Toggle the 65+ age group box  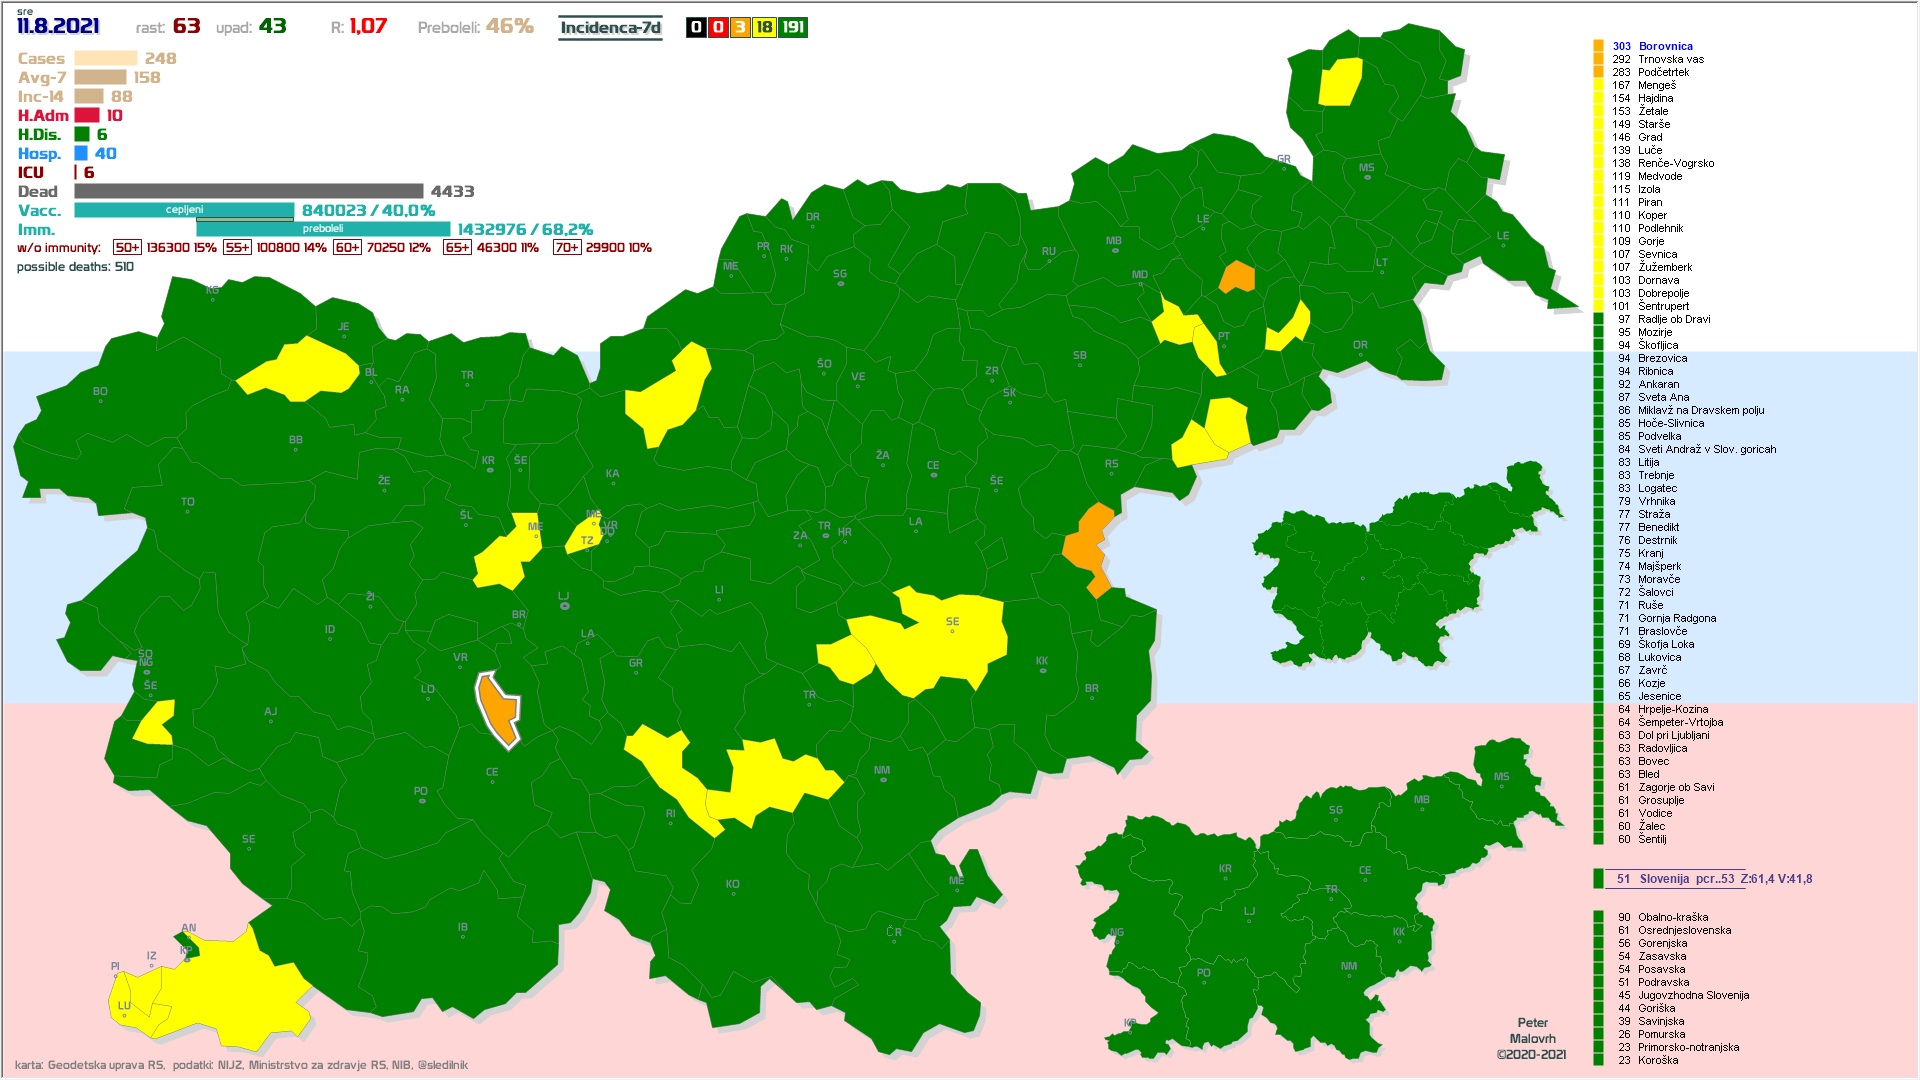[457, 248]
